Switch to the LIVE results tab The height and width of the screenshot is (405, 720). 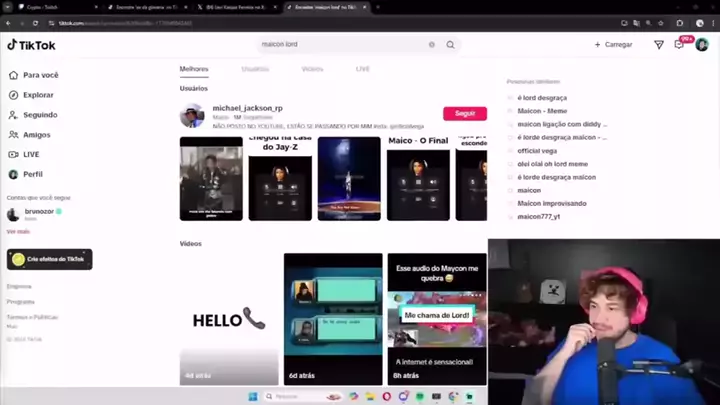[362, 69]
